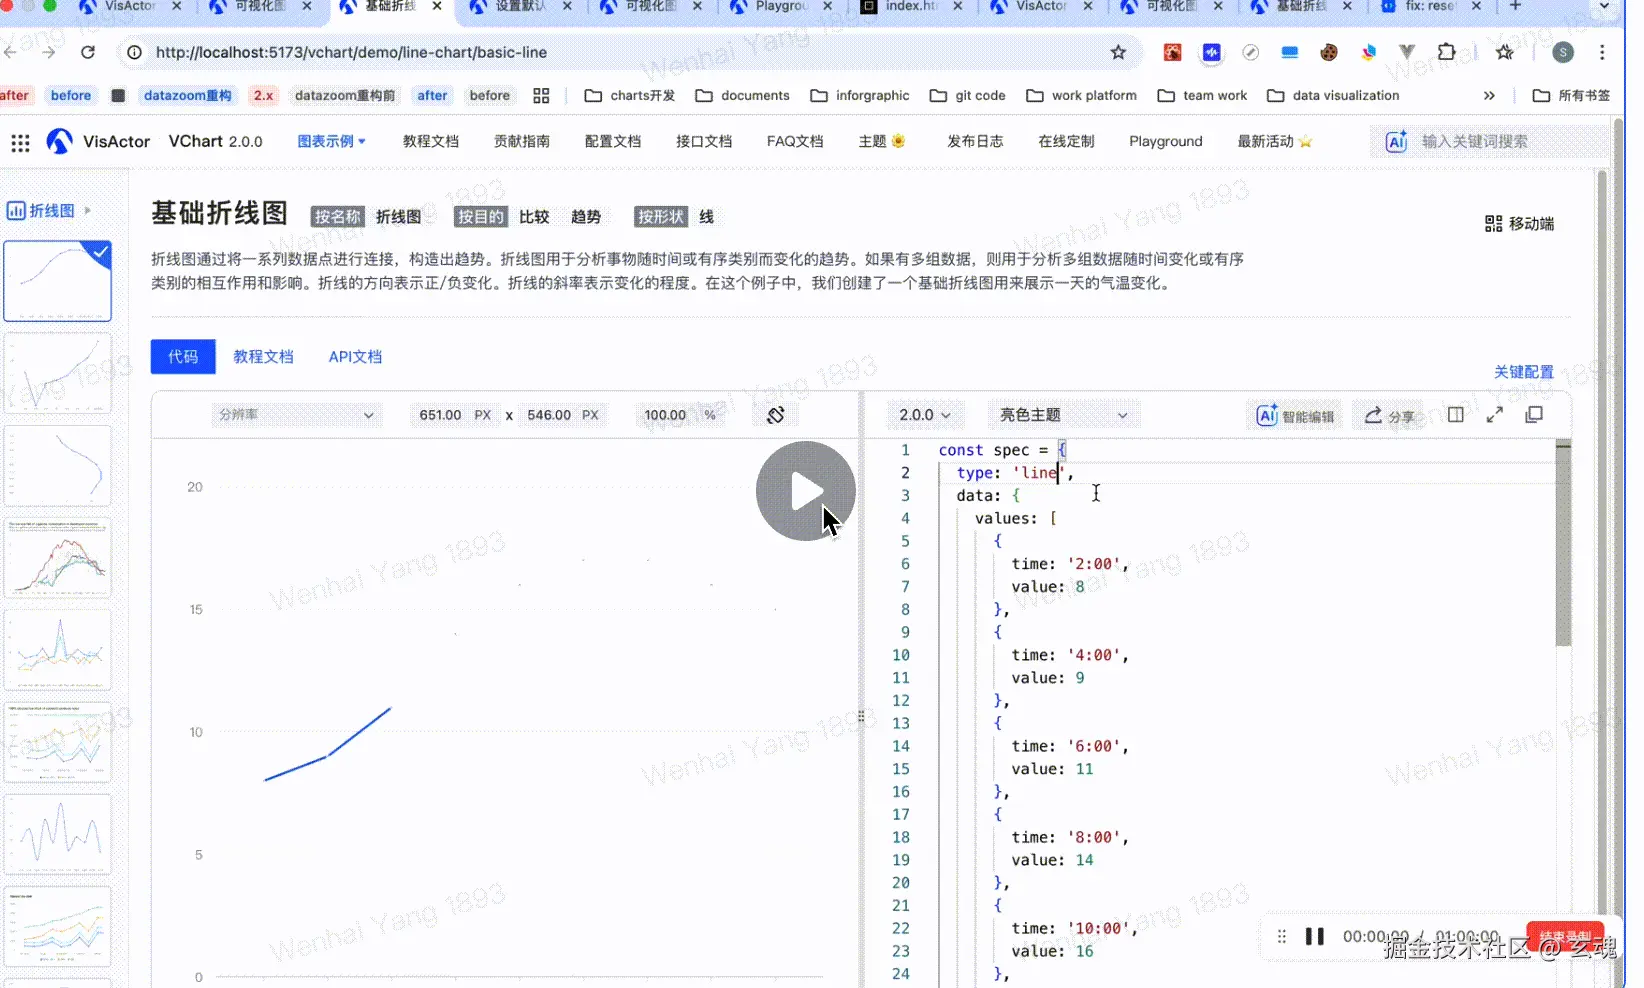Open the 关键配置 link
1644x988 pixels.
1524,372
